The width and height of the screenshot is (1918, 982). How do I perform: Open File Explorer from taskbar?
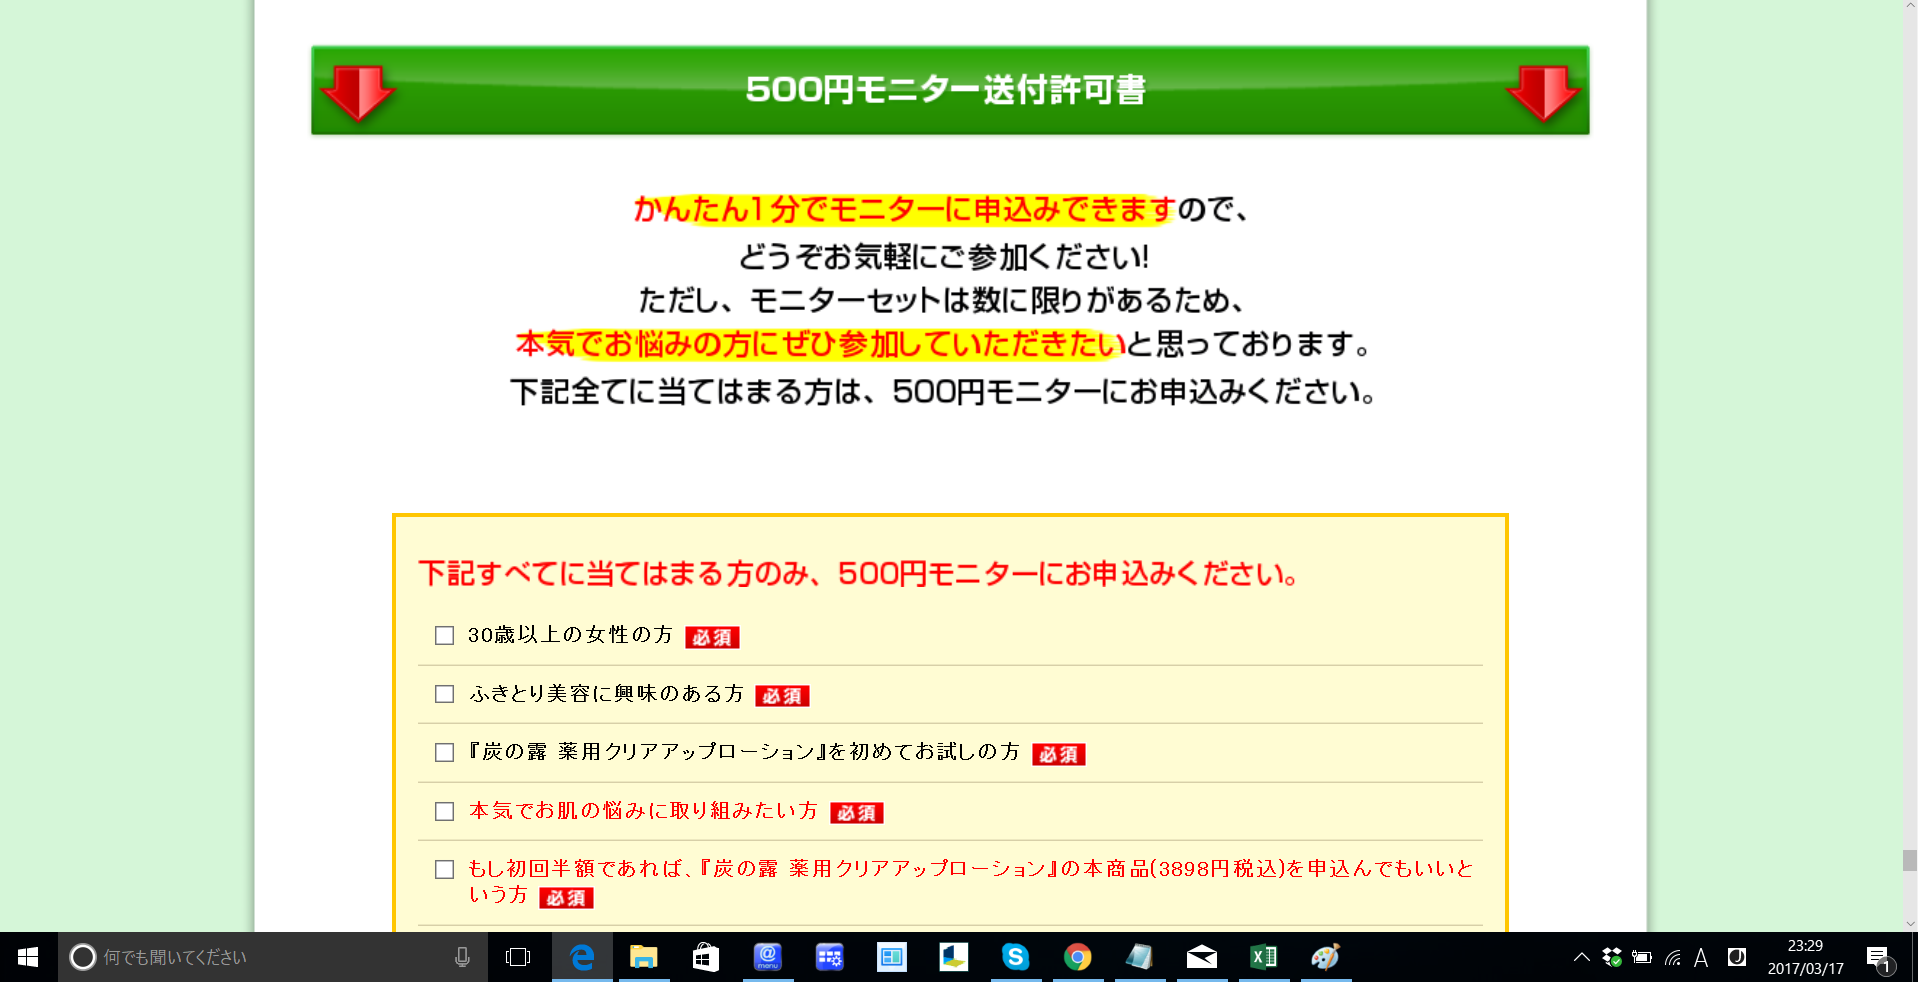pos(643,957)
